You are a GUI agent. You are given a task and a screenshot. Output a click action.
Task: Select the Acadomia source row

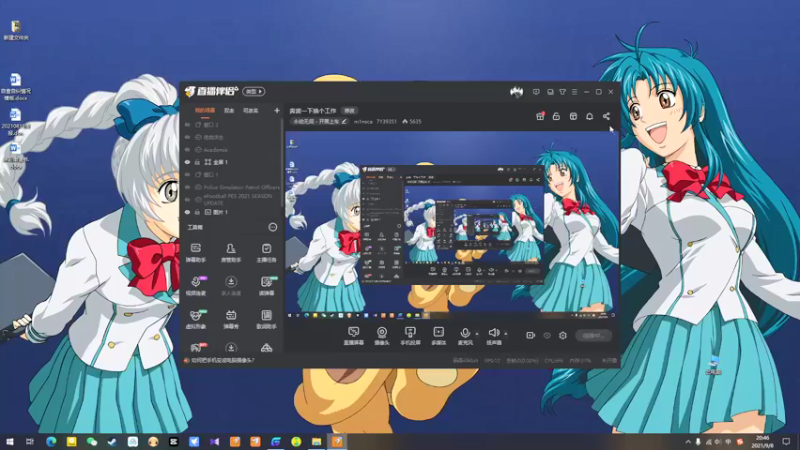pos(232,150)
